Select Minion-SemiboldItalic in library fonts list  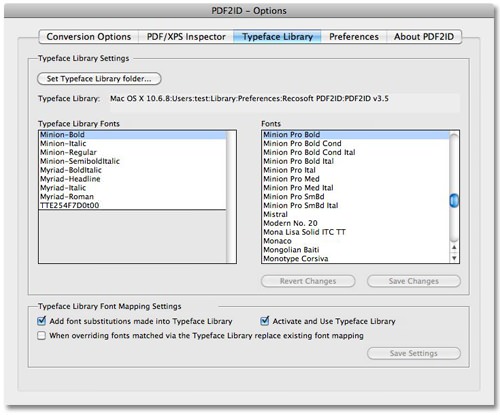(132, 161)
